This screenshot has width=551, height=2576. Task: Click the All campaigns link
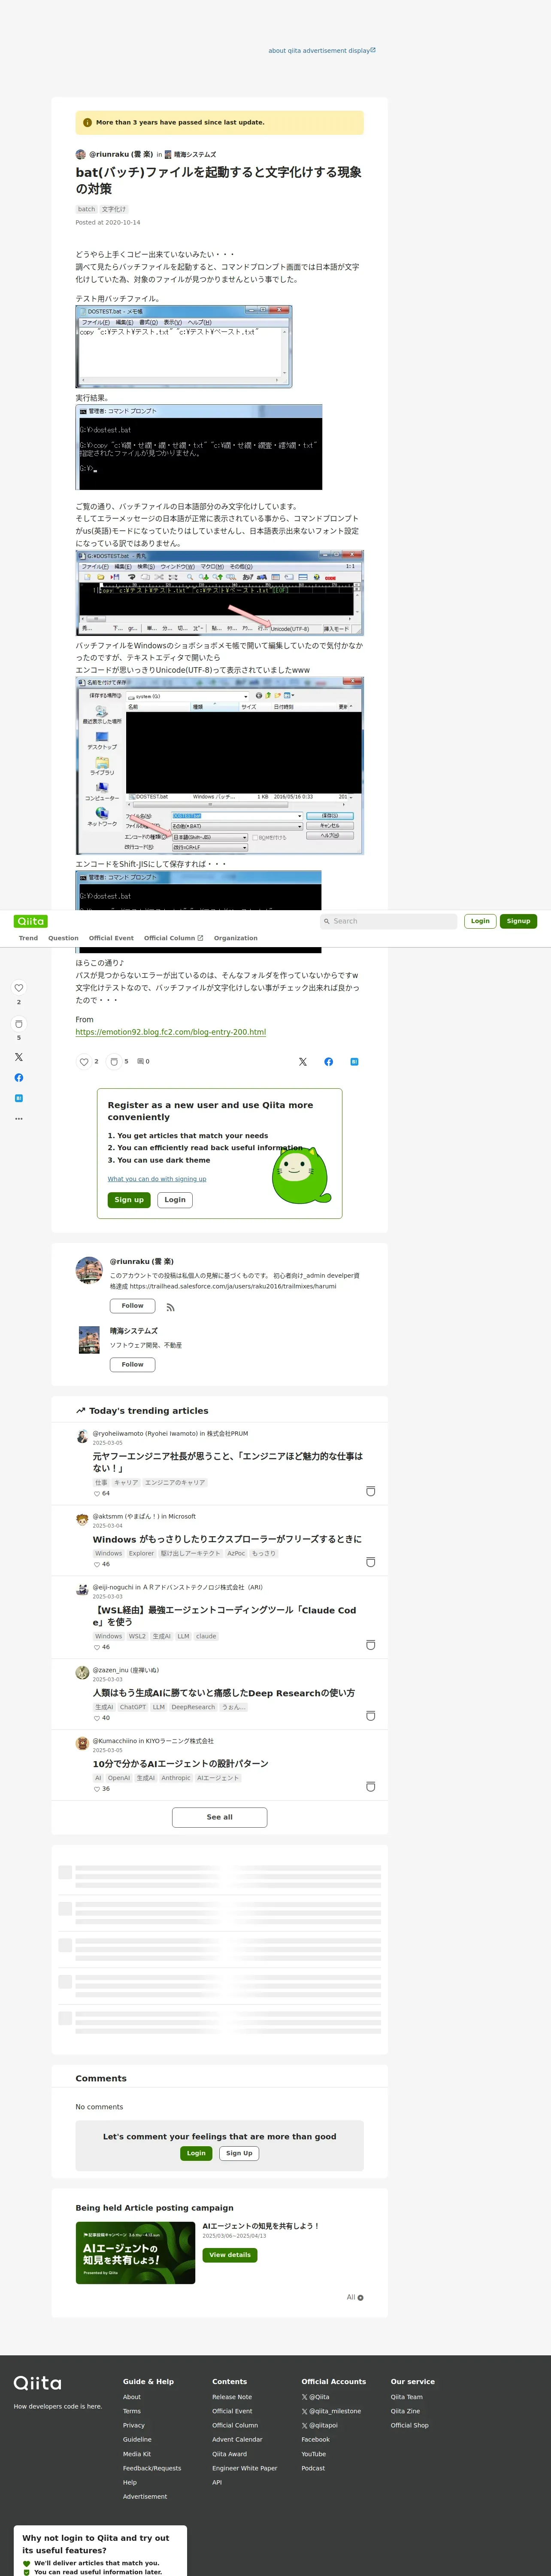click(355, 2298)
